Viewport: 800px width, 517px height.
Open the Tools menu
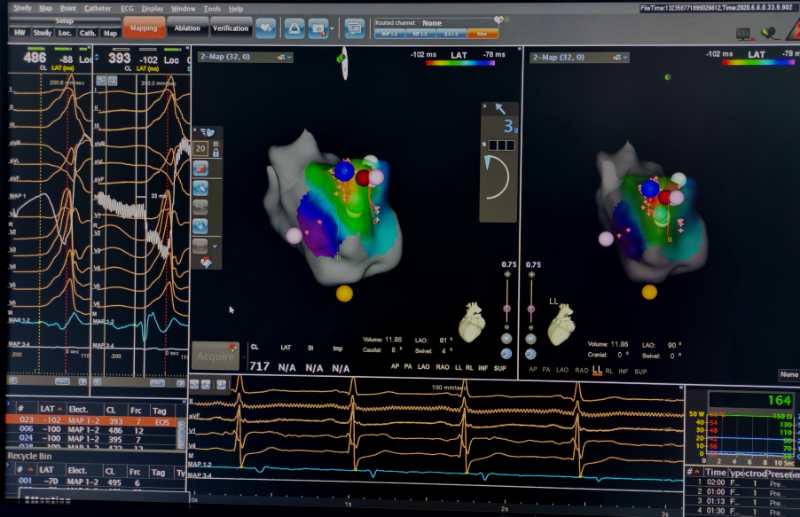(x=212, y=9)
